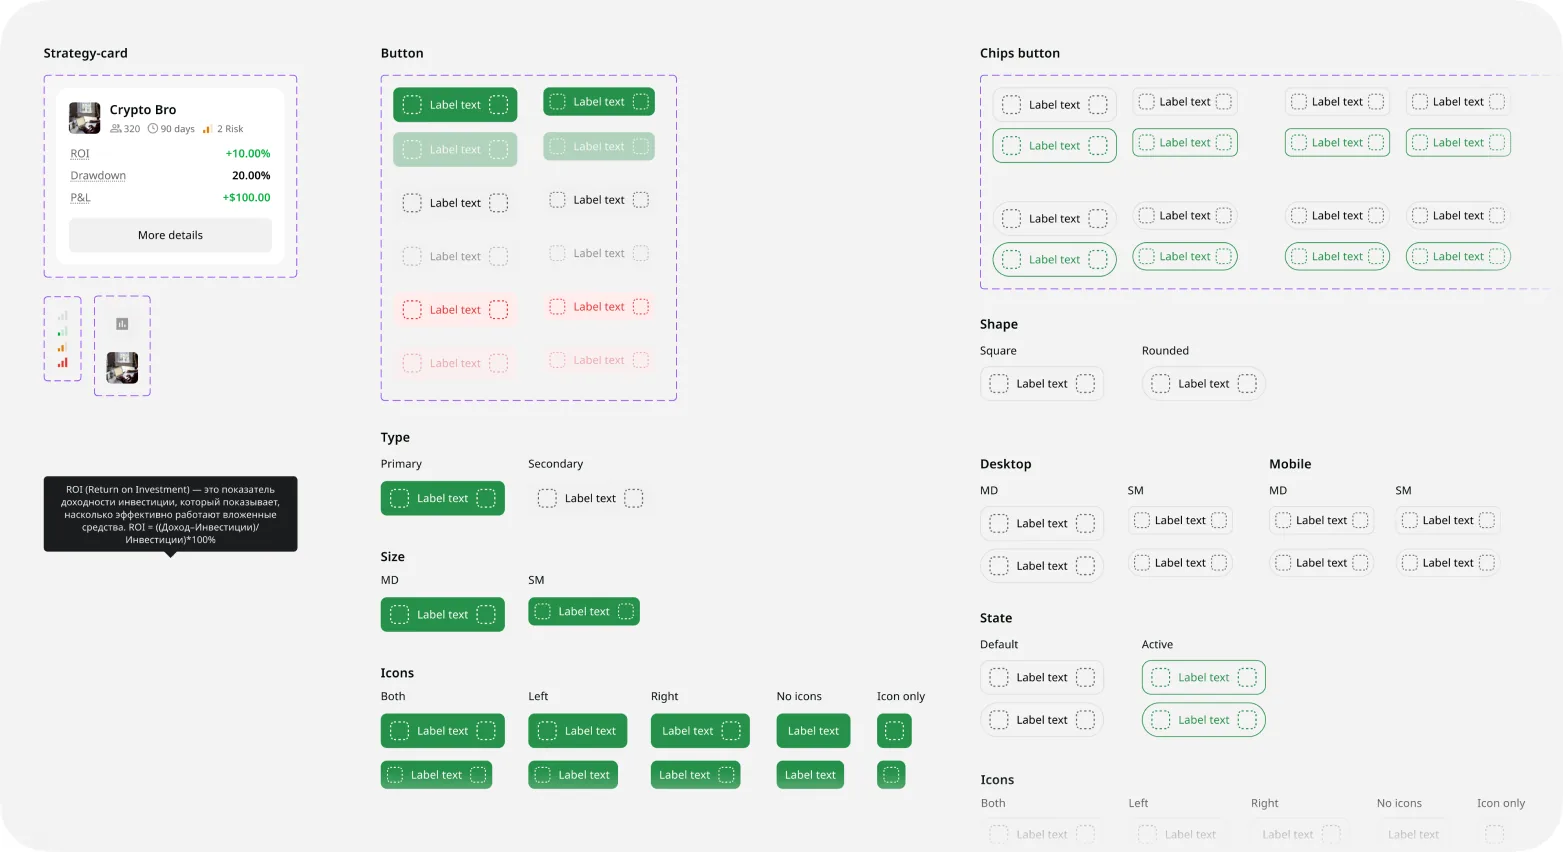Viewport: 1563px width, 852px height.
Task: Click the risk bars icon beside 2 Risk
Action: tap(208, 129)
